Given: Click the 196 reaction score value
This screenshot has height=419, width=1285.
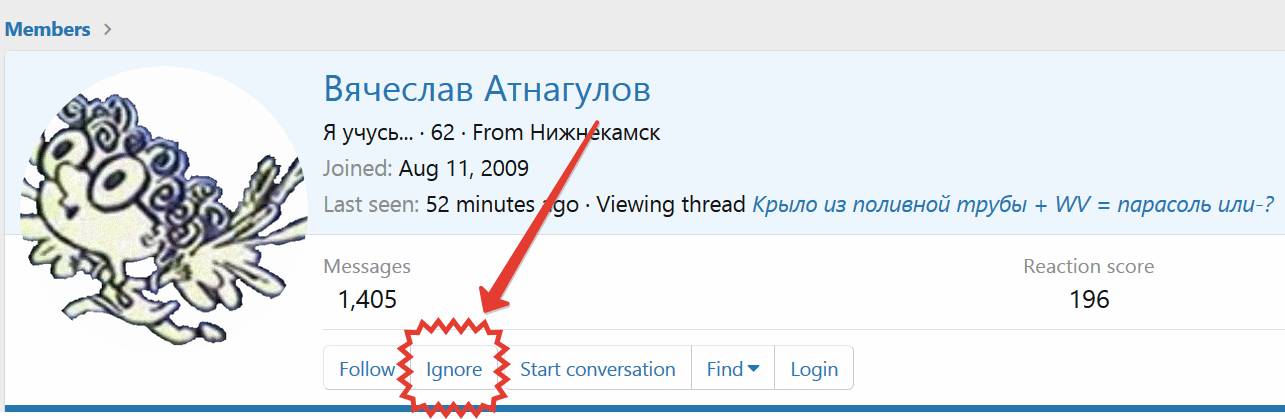Looking at the screenshot, I should coord(1088,299).
